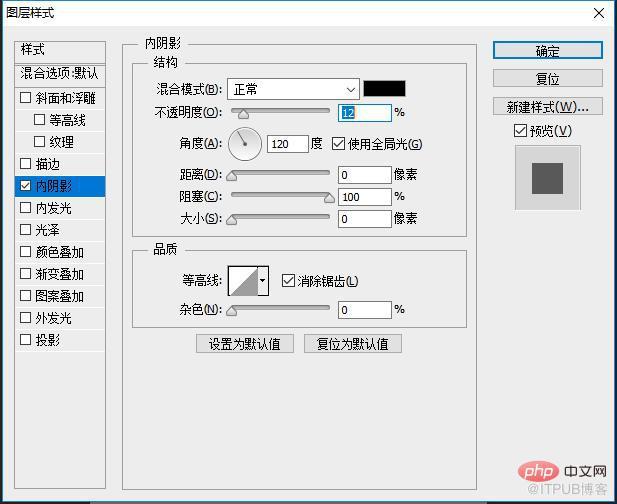Enable the 颜色叠加 checkbox
The image size is (617, 504).
click(x=25, y=252)
